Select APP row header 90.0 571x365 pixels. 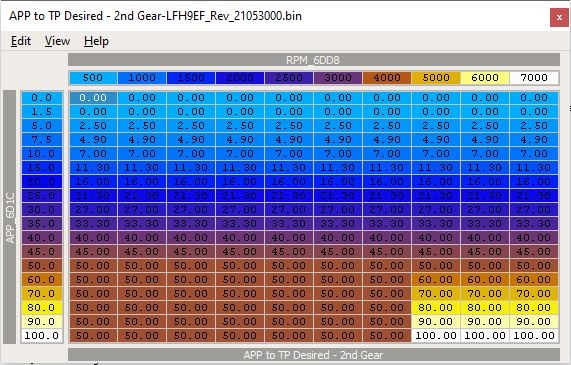[x=42, y=321]
